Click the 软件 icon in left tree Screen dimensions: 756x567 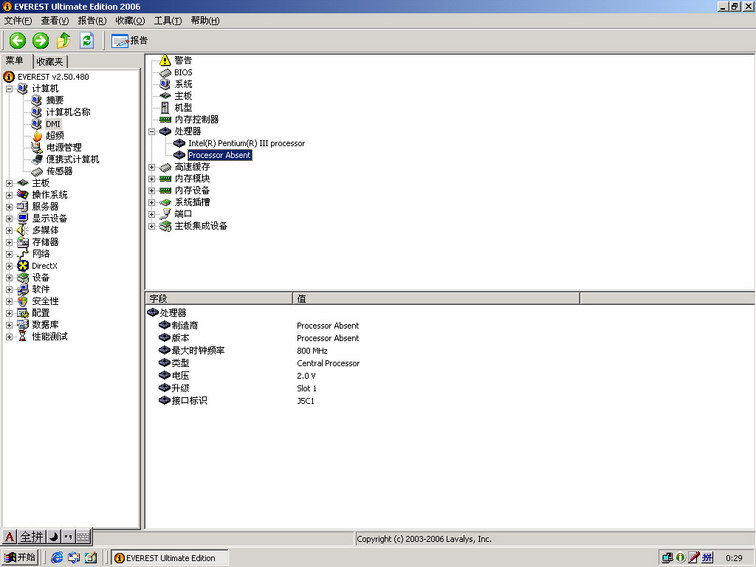tap(23, 289)
